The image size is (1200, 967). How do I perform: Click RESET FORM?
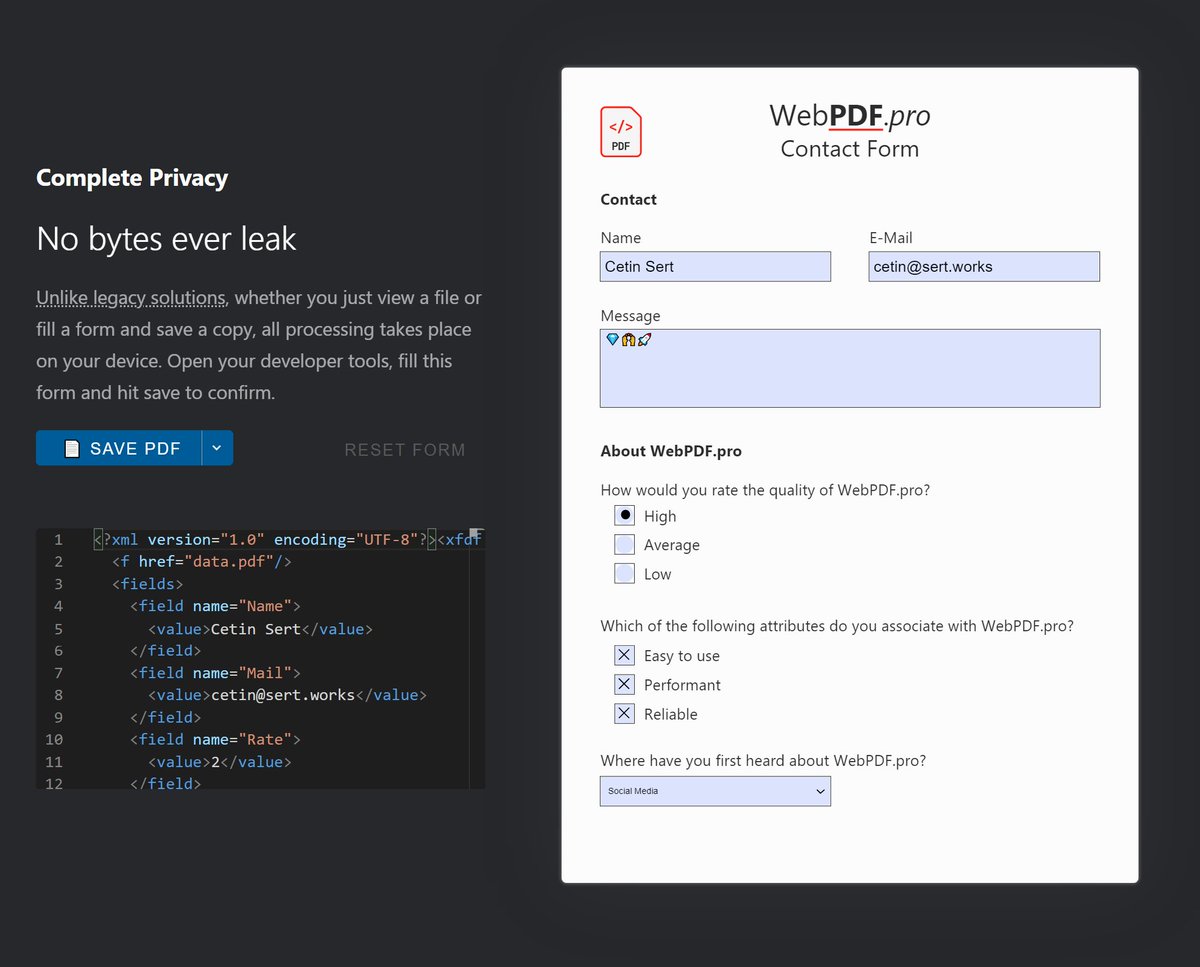pyautogui.click(x=405, y=450)
